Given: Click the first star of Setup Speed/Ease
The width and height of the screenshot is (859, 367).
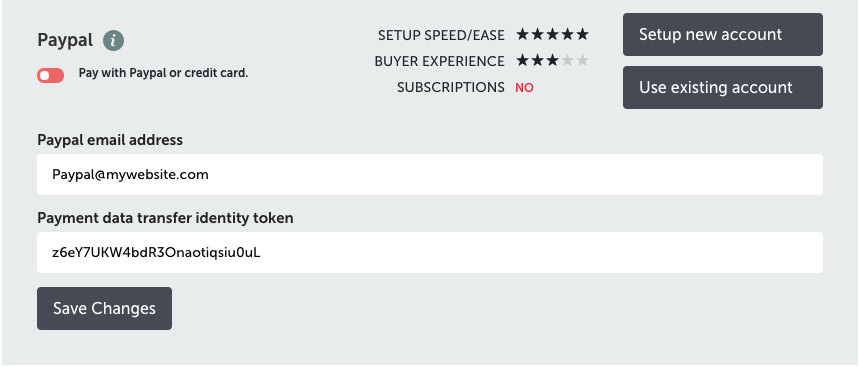Looking at the screenshot, I should pos(523,35).
